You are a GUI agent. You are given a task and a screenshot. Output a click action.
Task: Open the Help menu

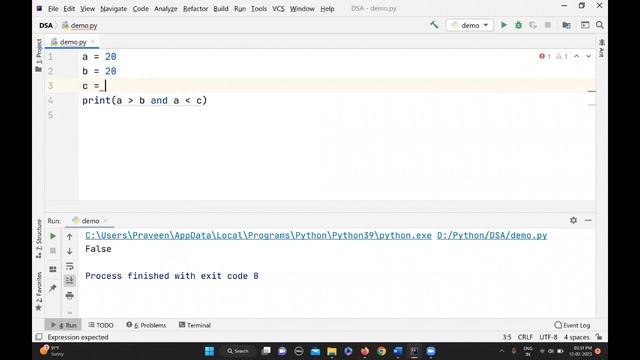click(x=327, y=9)
